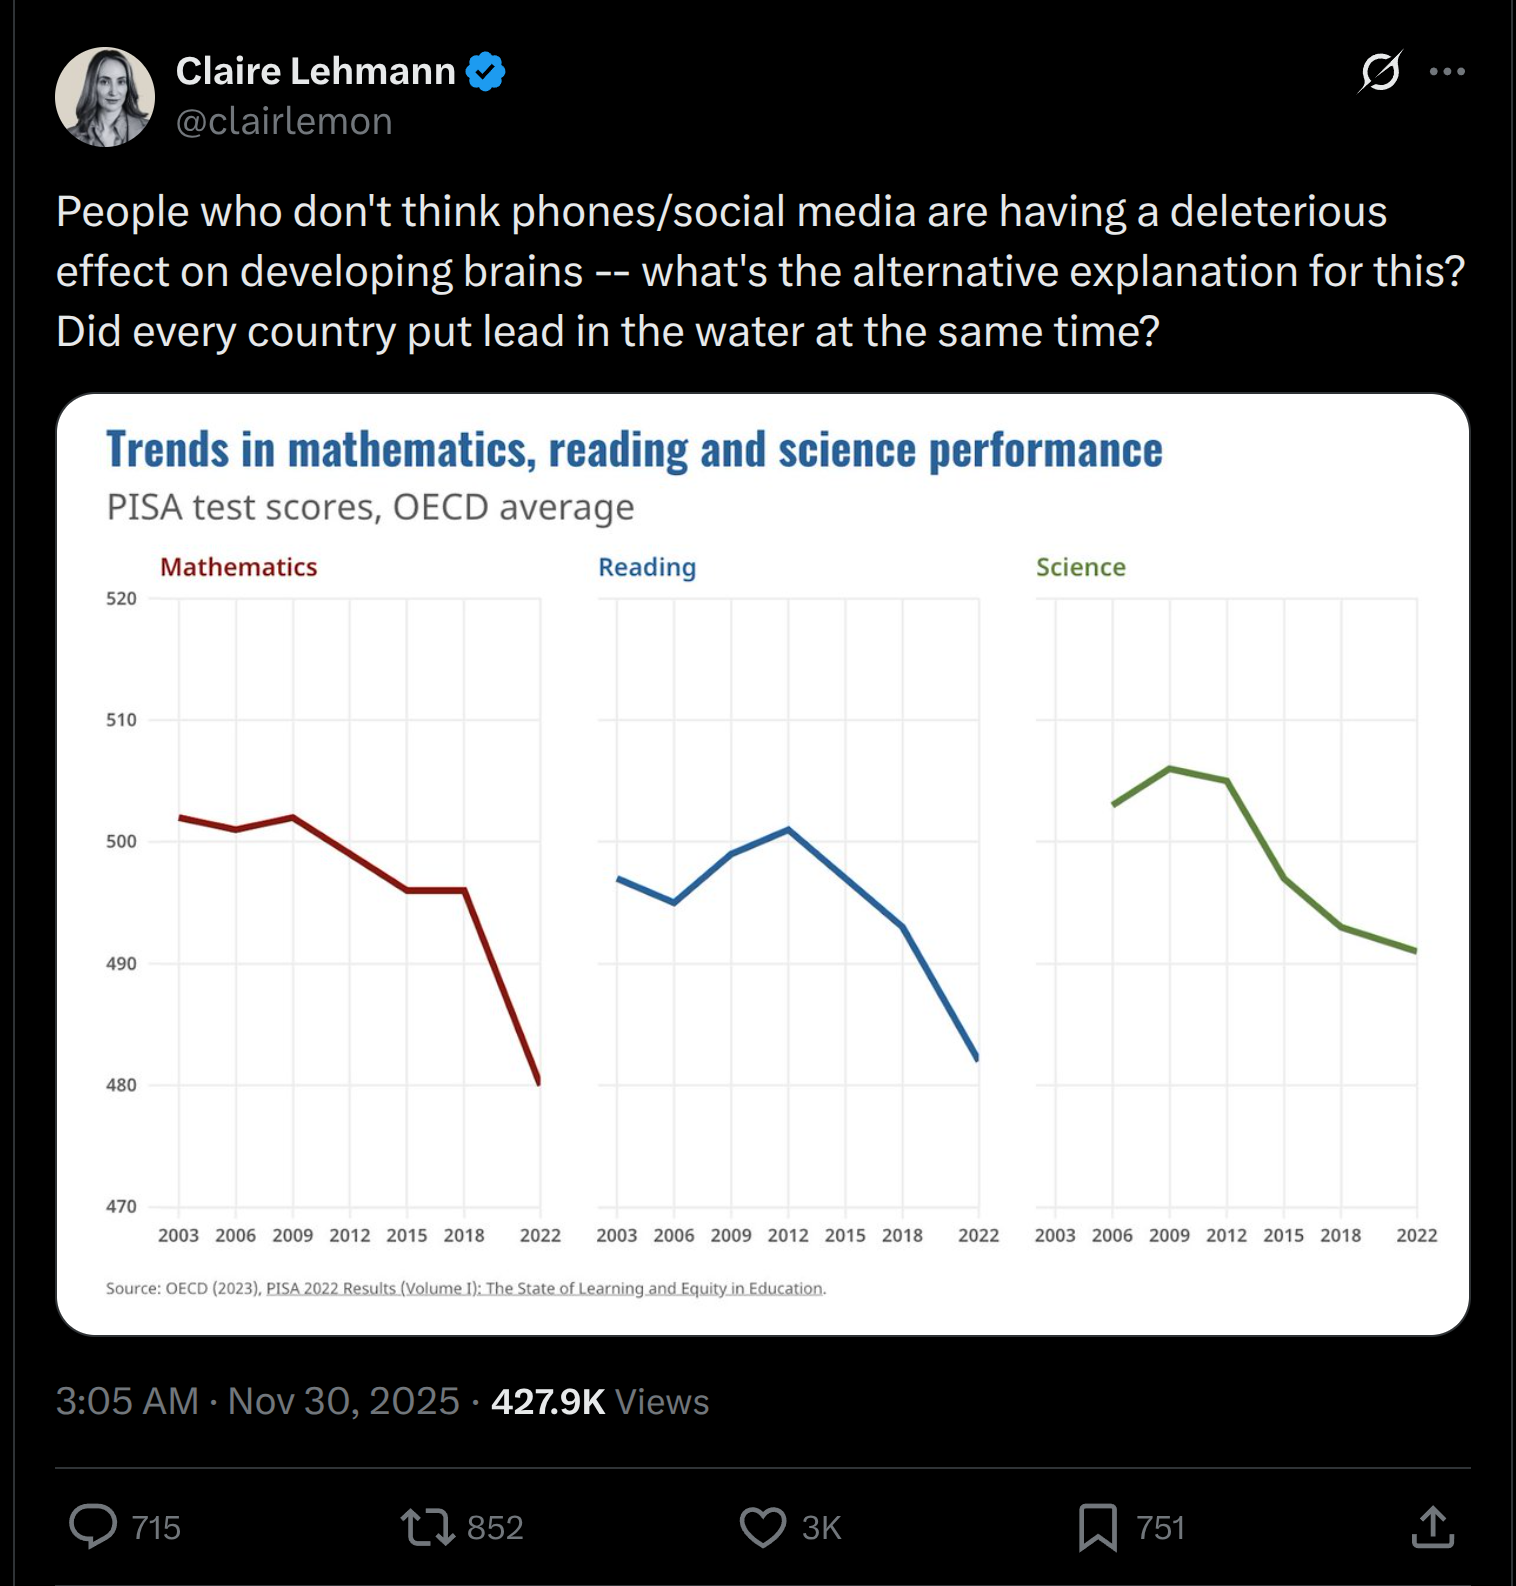This screenshot has width=1516, height=1586.
Task: Click the Grok slashed-circle icon
Action: [1380, 72]
